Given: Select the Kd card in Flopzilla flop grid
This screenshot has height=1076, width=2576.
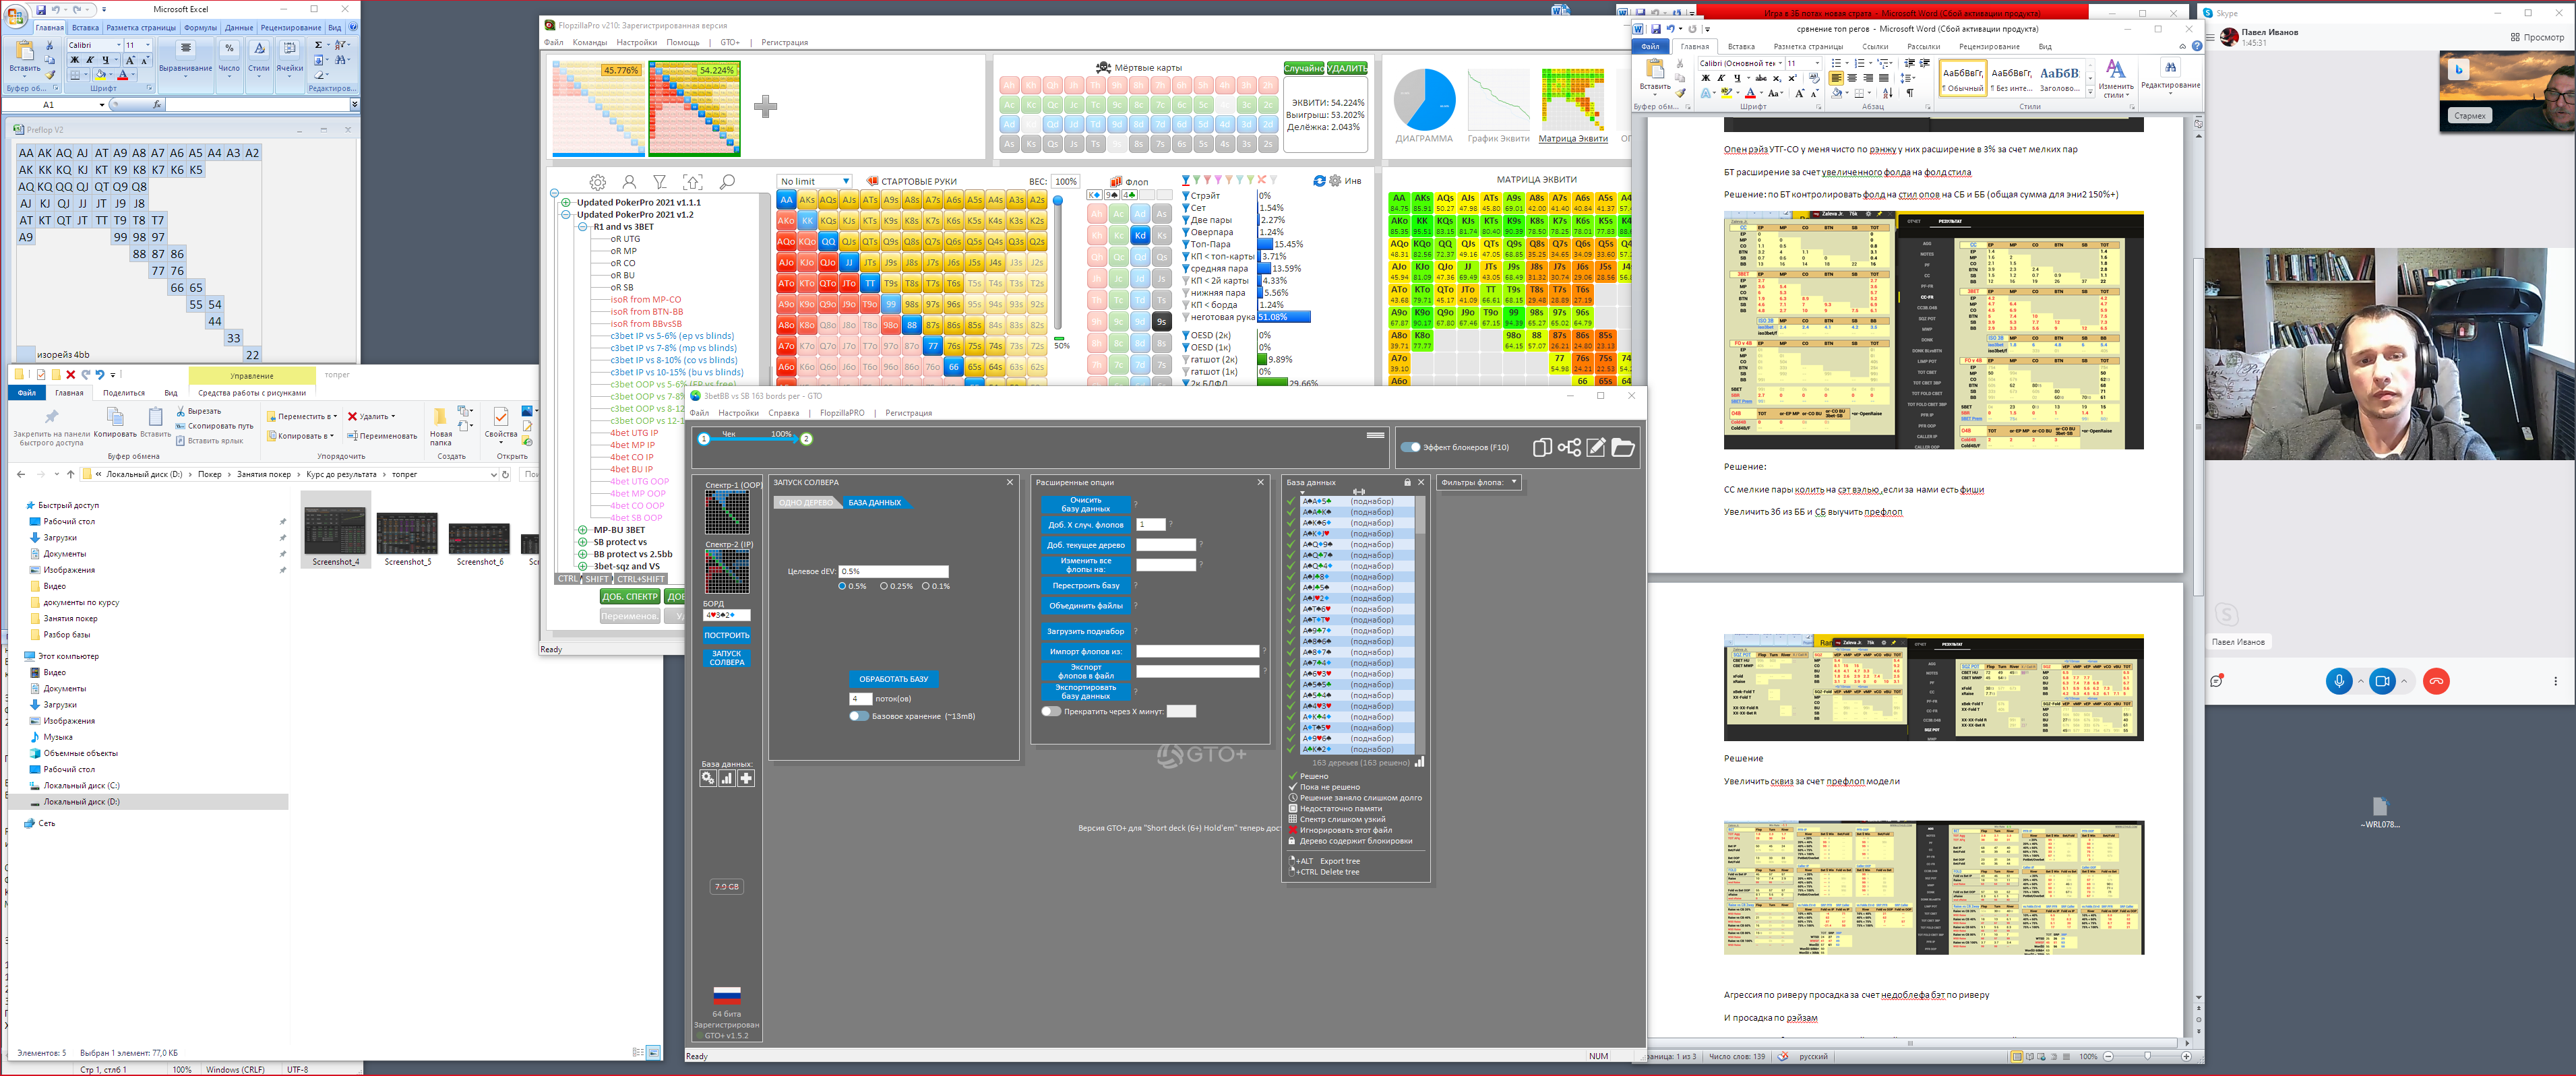Looking at the screenshot, I should point(1140,235).
